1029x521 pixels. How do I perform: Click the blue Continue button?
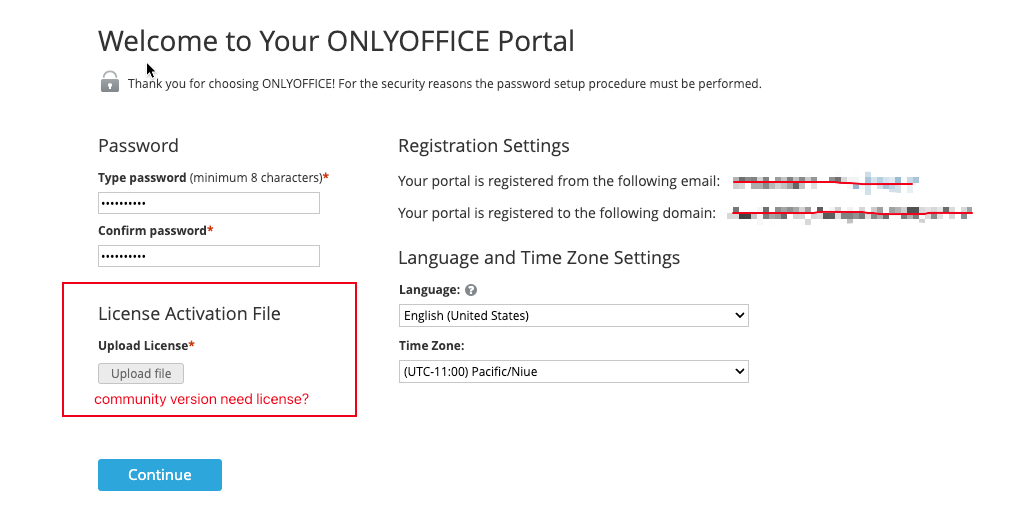[x=160, y=475]
